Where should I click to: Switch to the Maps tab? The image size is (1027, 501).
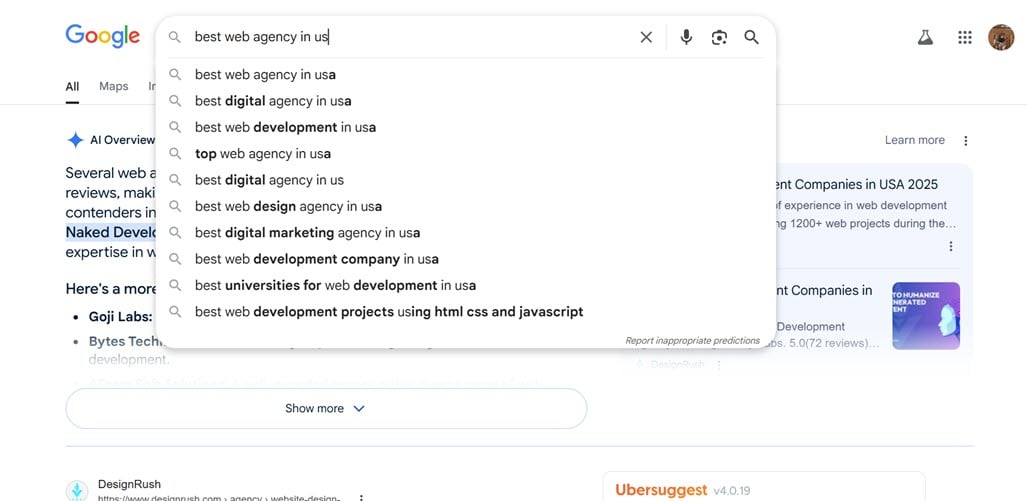[113, 86]
